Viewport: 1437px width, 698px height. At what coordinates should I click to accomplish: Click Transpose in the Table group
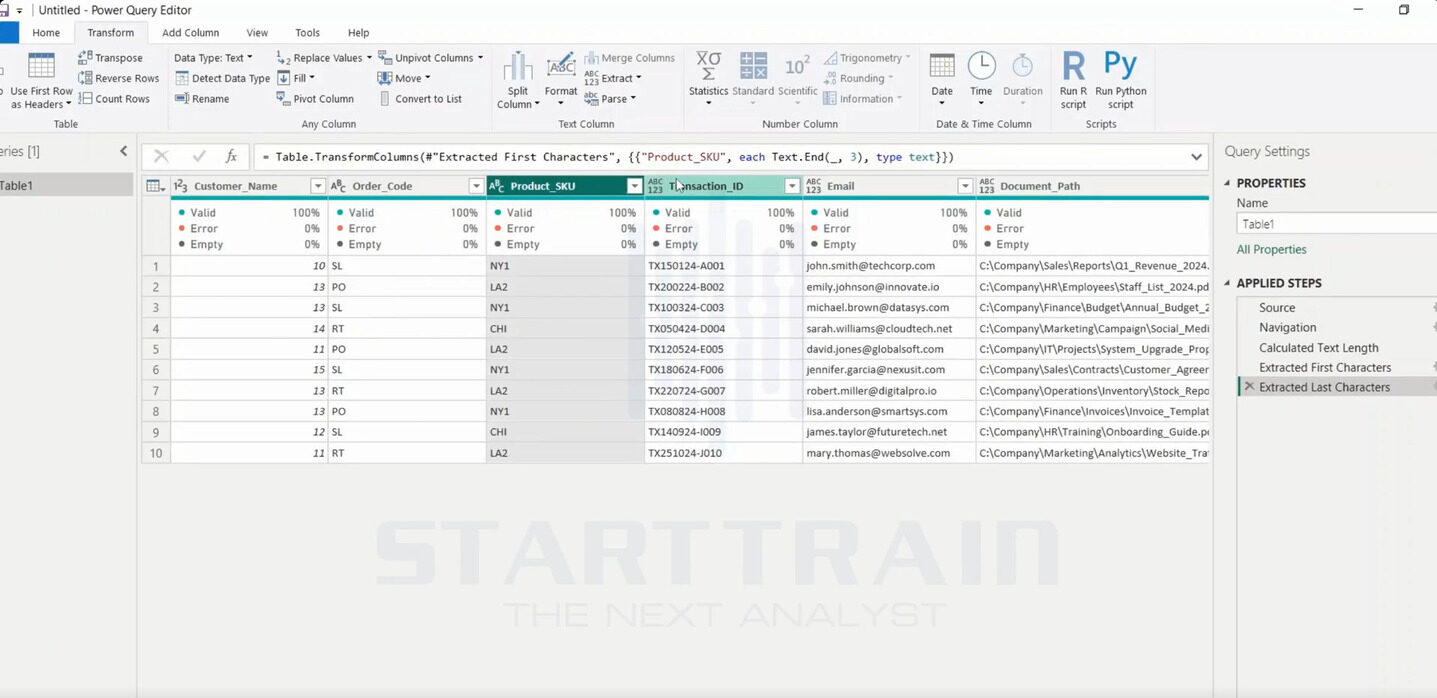point(110,58)
